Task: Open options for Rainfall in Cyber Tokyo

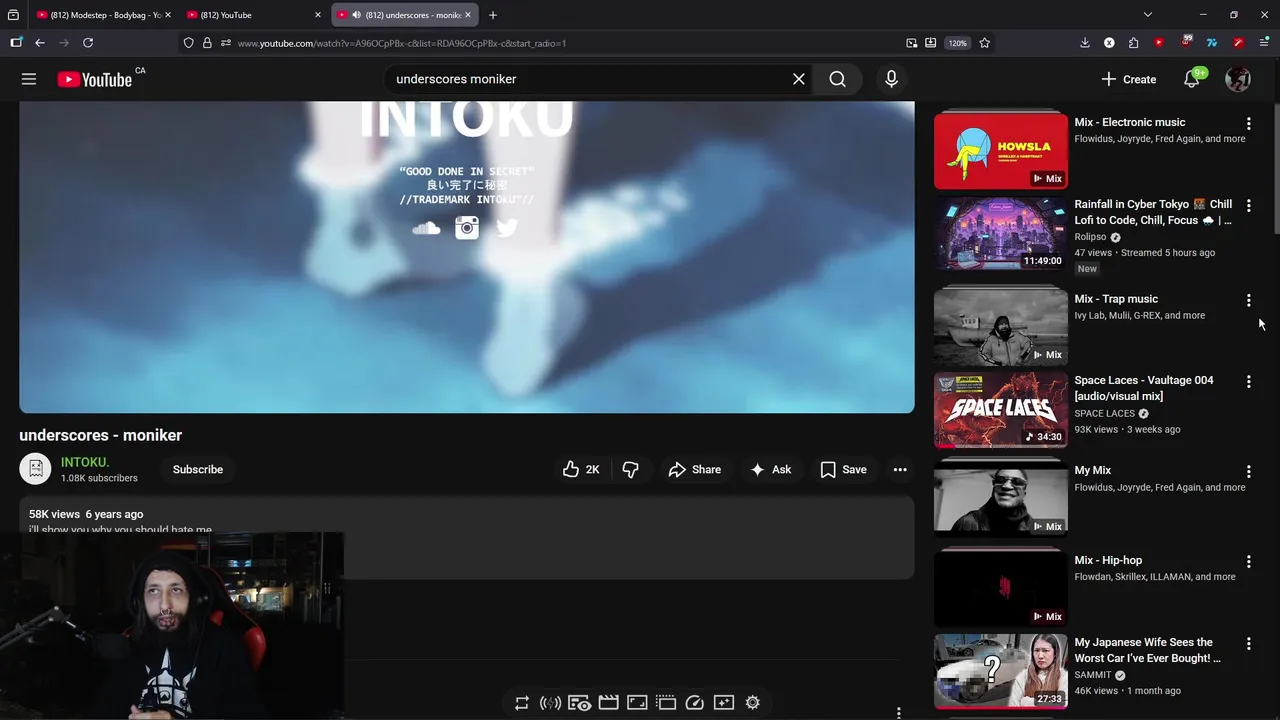Action: [1248, 206]
